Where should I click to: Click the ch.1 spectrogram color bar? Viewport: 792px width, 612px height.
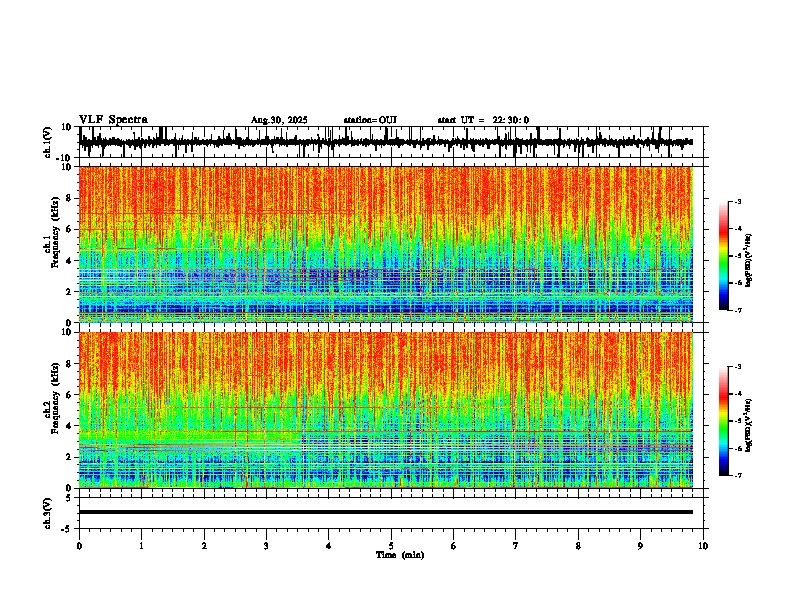723,256
